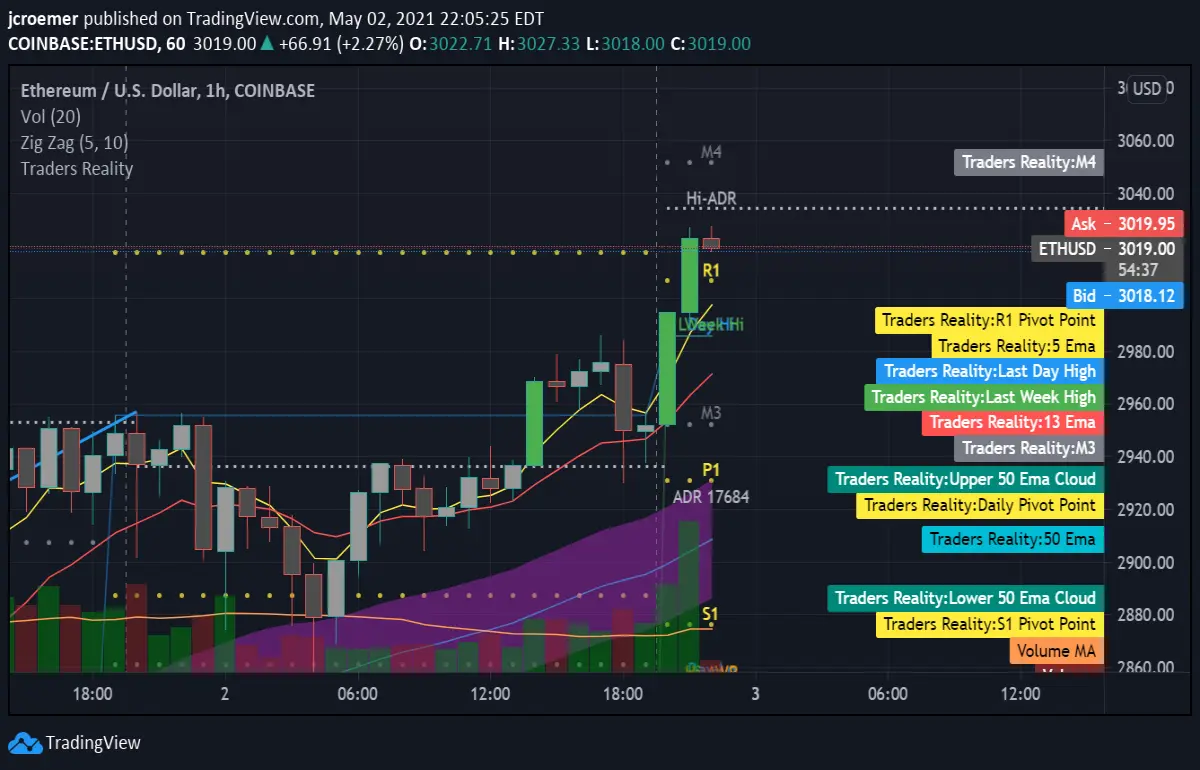Click the 54:37 candle countdown timer
The height and width of the screenshot is (770, 1200).
click(1139, 270)
